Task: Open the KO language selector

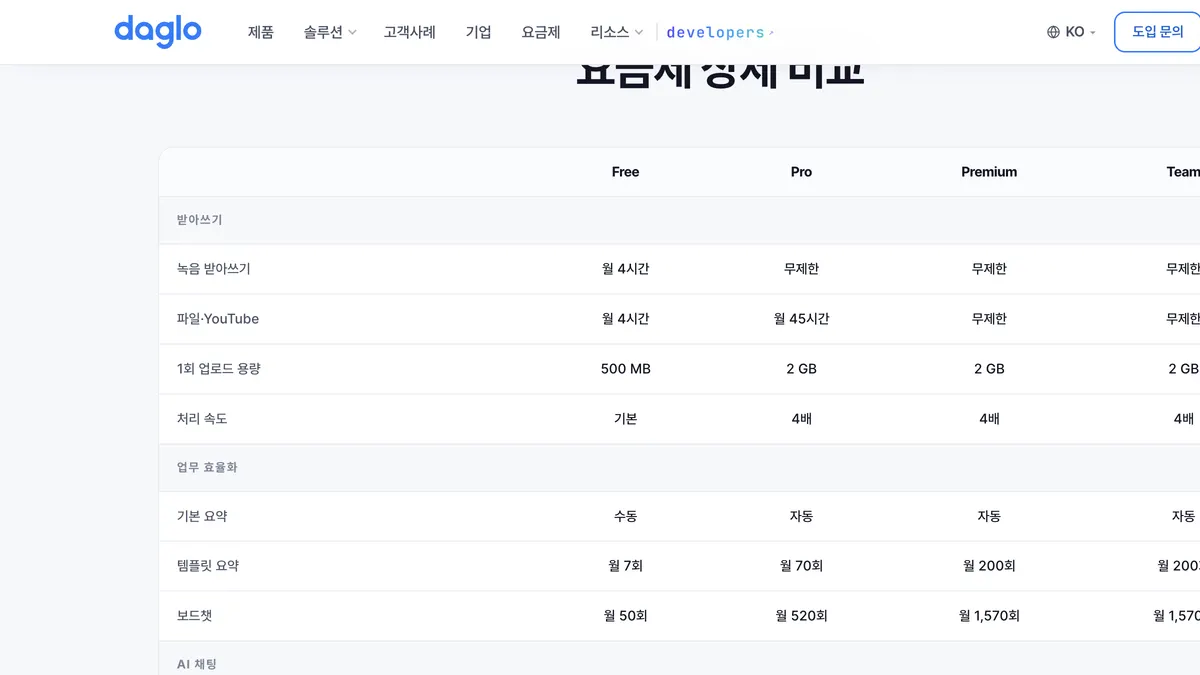Action: point(1072,32)
